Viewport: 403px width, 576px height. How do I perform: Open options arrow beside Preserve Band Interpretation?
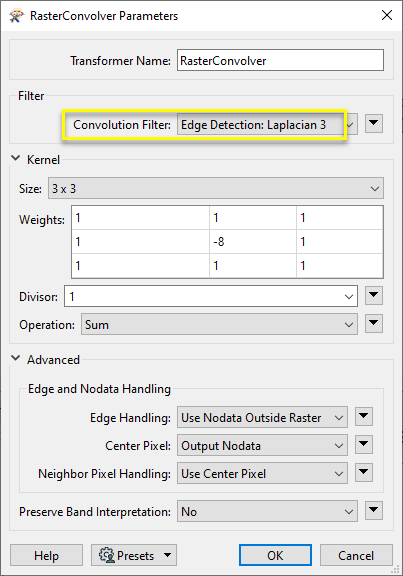coord(374,510)
